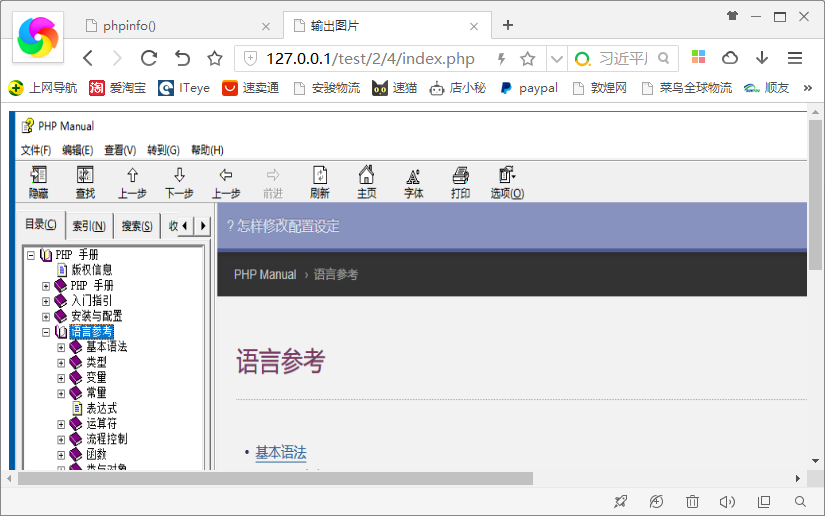Click the cloud sync icon
Image resolution: width=825 pixels, height=516 pixels.
coord(730,58)
